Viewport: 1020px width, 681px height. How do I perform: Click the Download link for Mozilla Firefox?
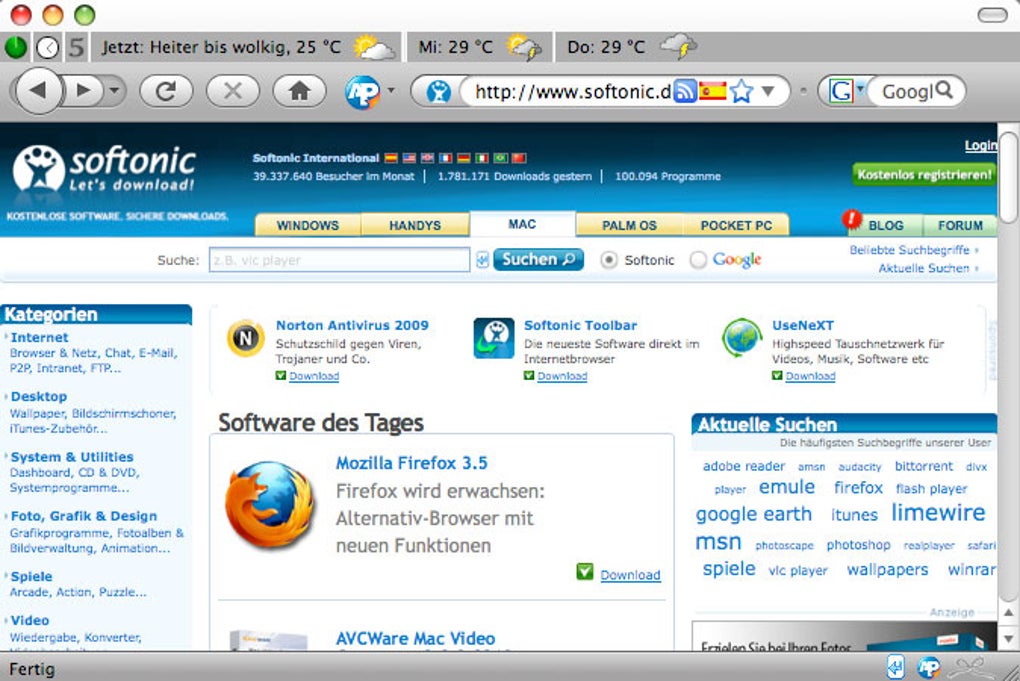point(630,575)
